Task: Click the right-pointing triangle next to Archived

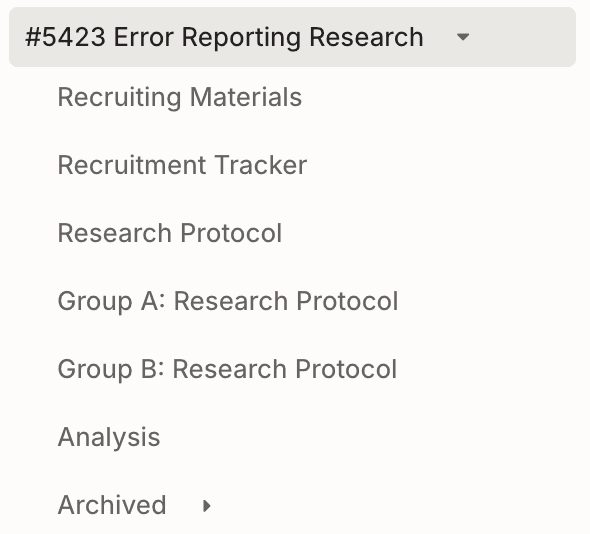Action: (x=206, y=506)
